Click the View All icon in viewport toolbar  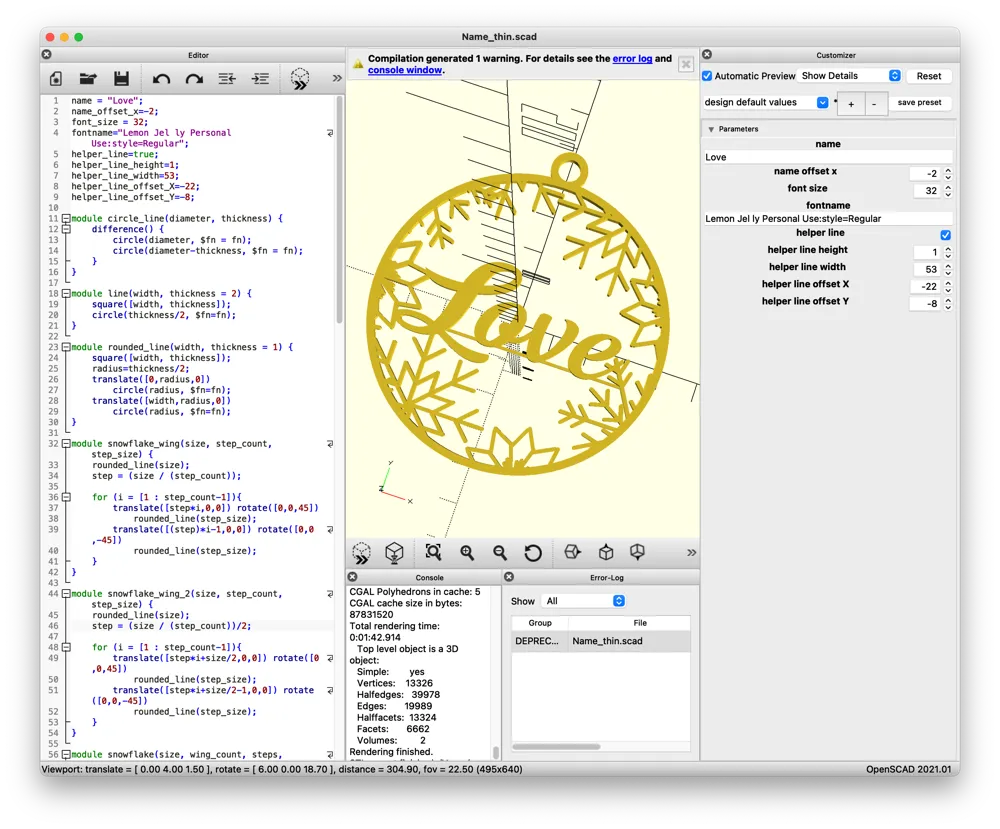pos(433,552)
